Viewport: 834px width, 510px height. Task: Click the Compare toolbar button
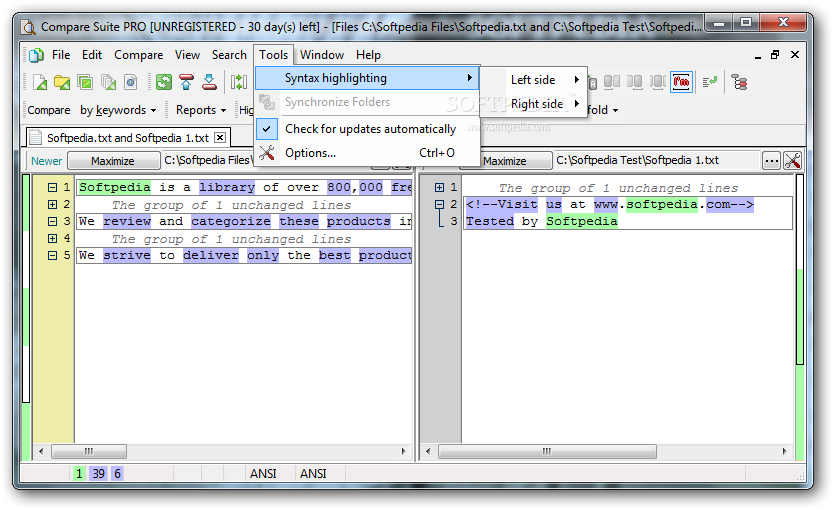pos(48,110)
